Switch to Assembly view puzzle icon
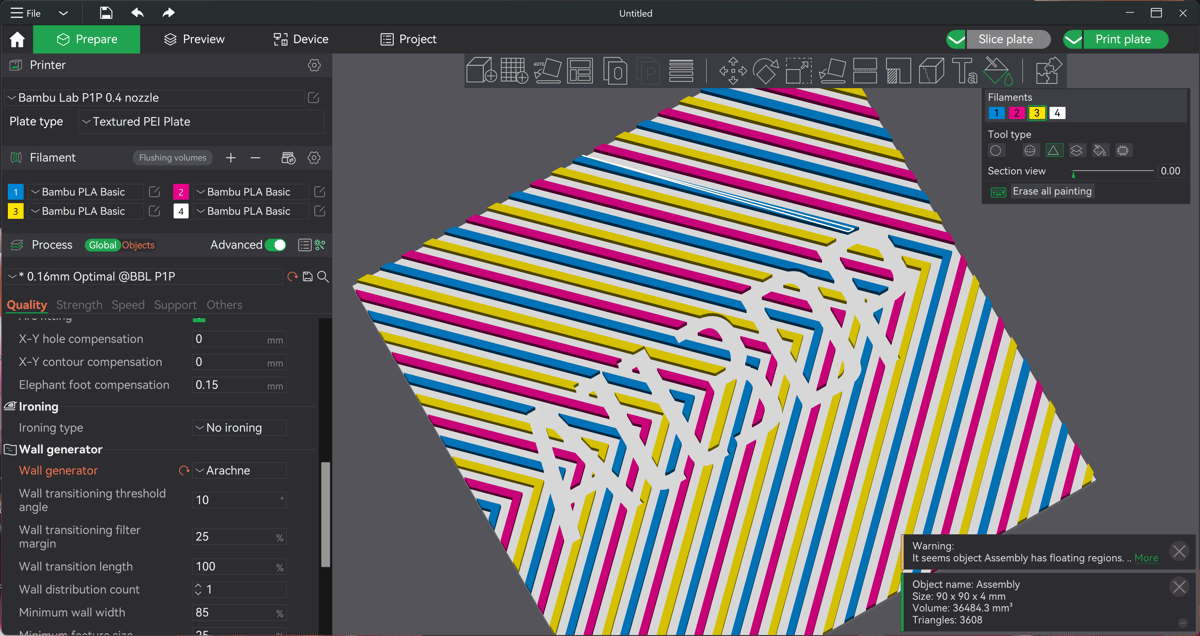Screen dimensions: 1200x636 click(x=1048, y=71)
